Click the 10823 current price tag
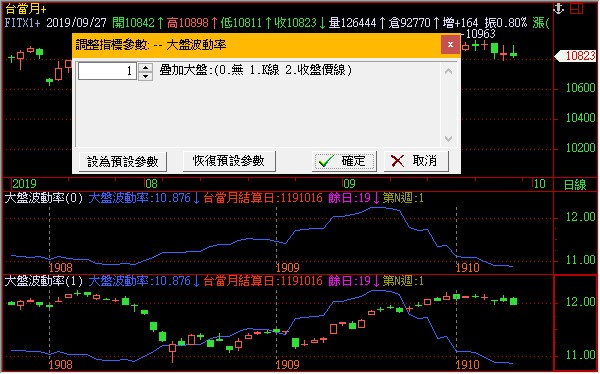Screen dimensions: 600x374 tap(576, 56)
